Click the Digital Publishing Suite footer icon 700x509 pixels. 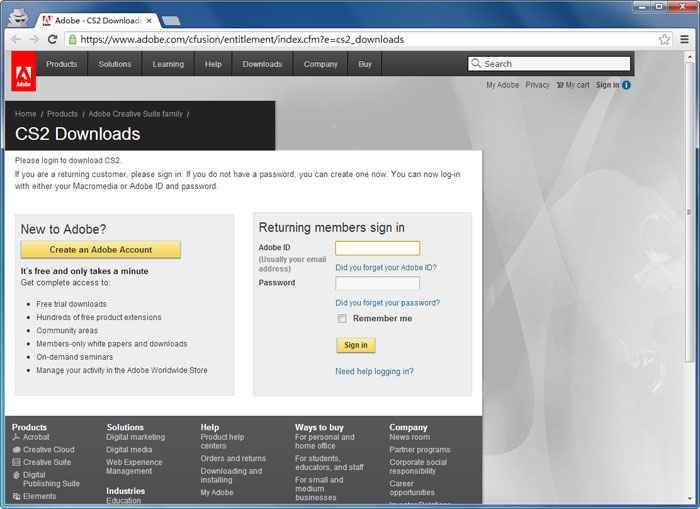[17, 475]
